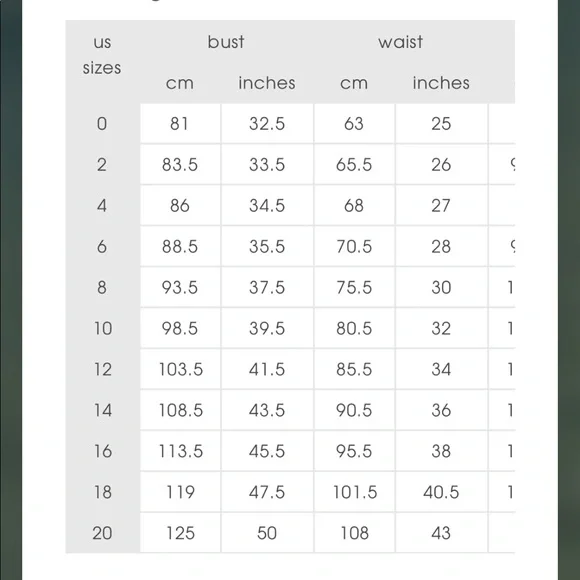Screen dimensions: 580x580
Task: Click the size 20 row label
Action: [102, 533]
